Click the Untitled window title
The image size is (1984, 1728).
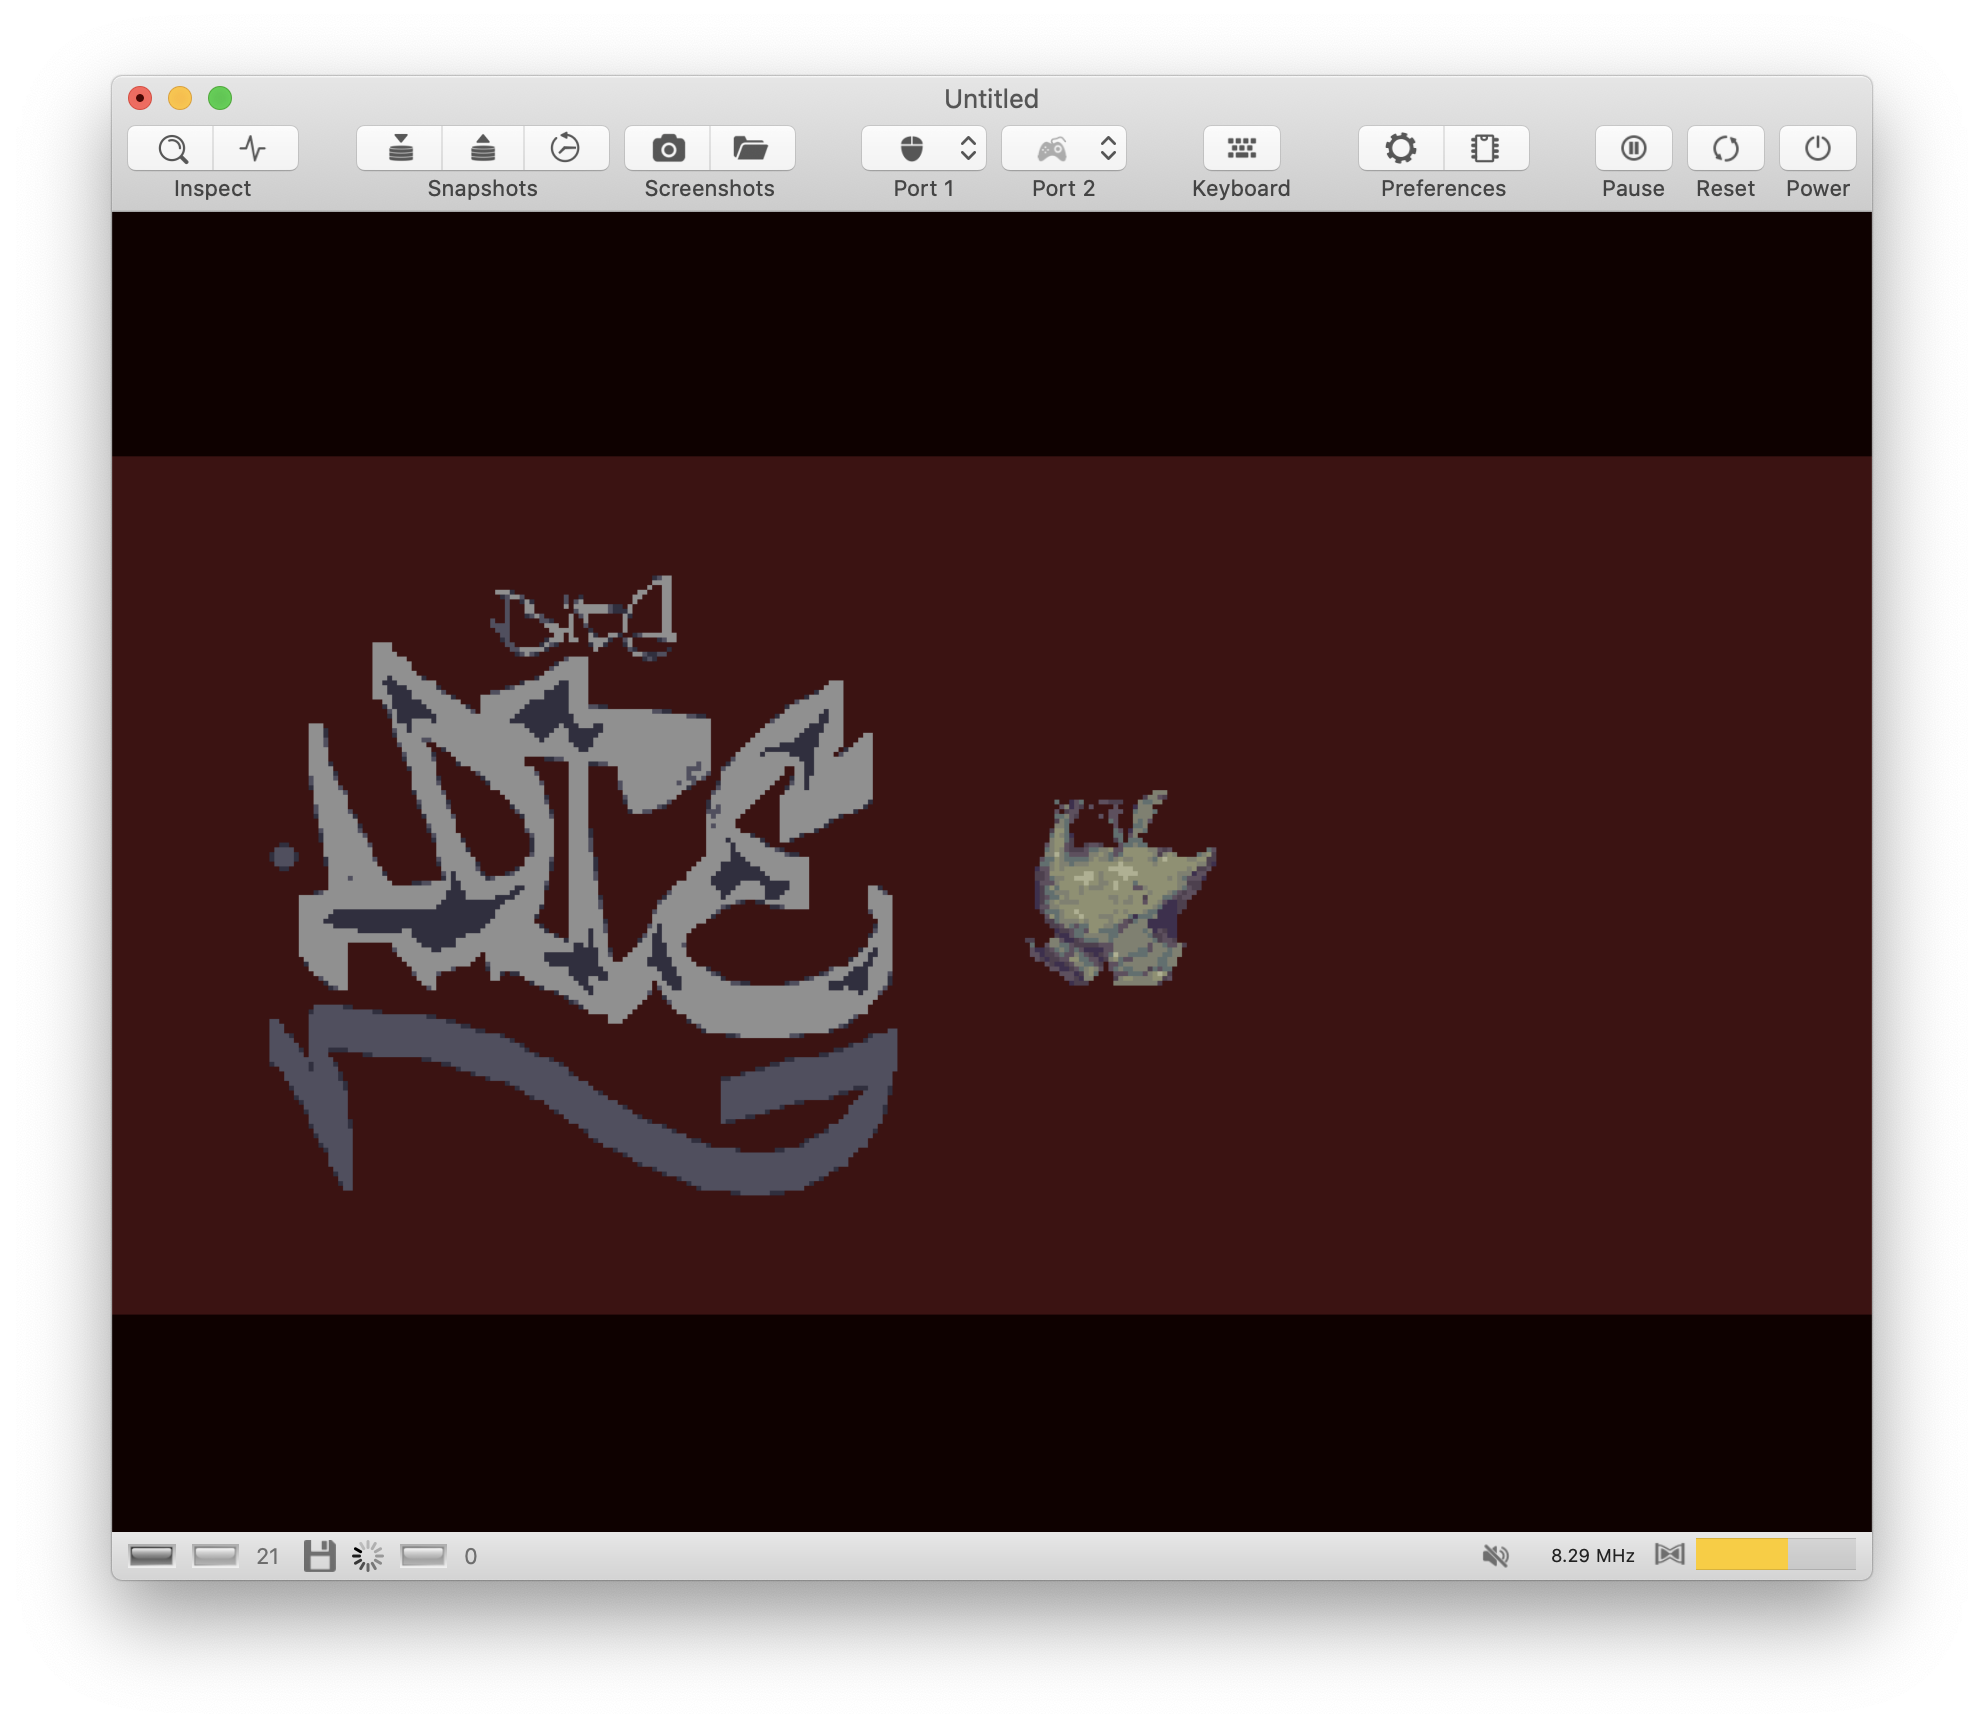click(991, 98)
